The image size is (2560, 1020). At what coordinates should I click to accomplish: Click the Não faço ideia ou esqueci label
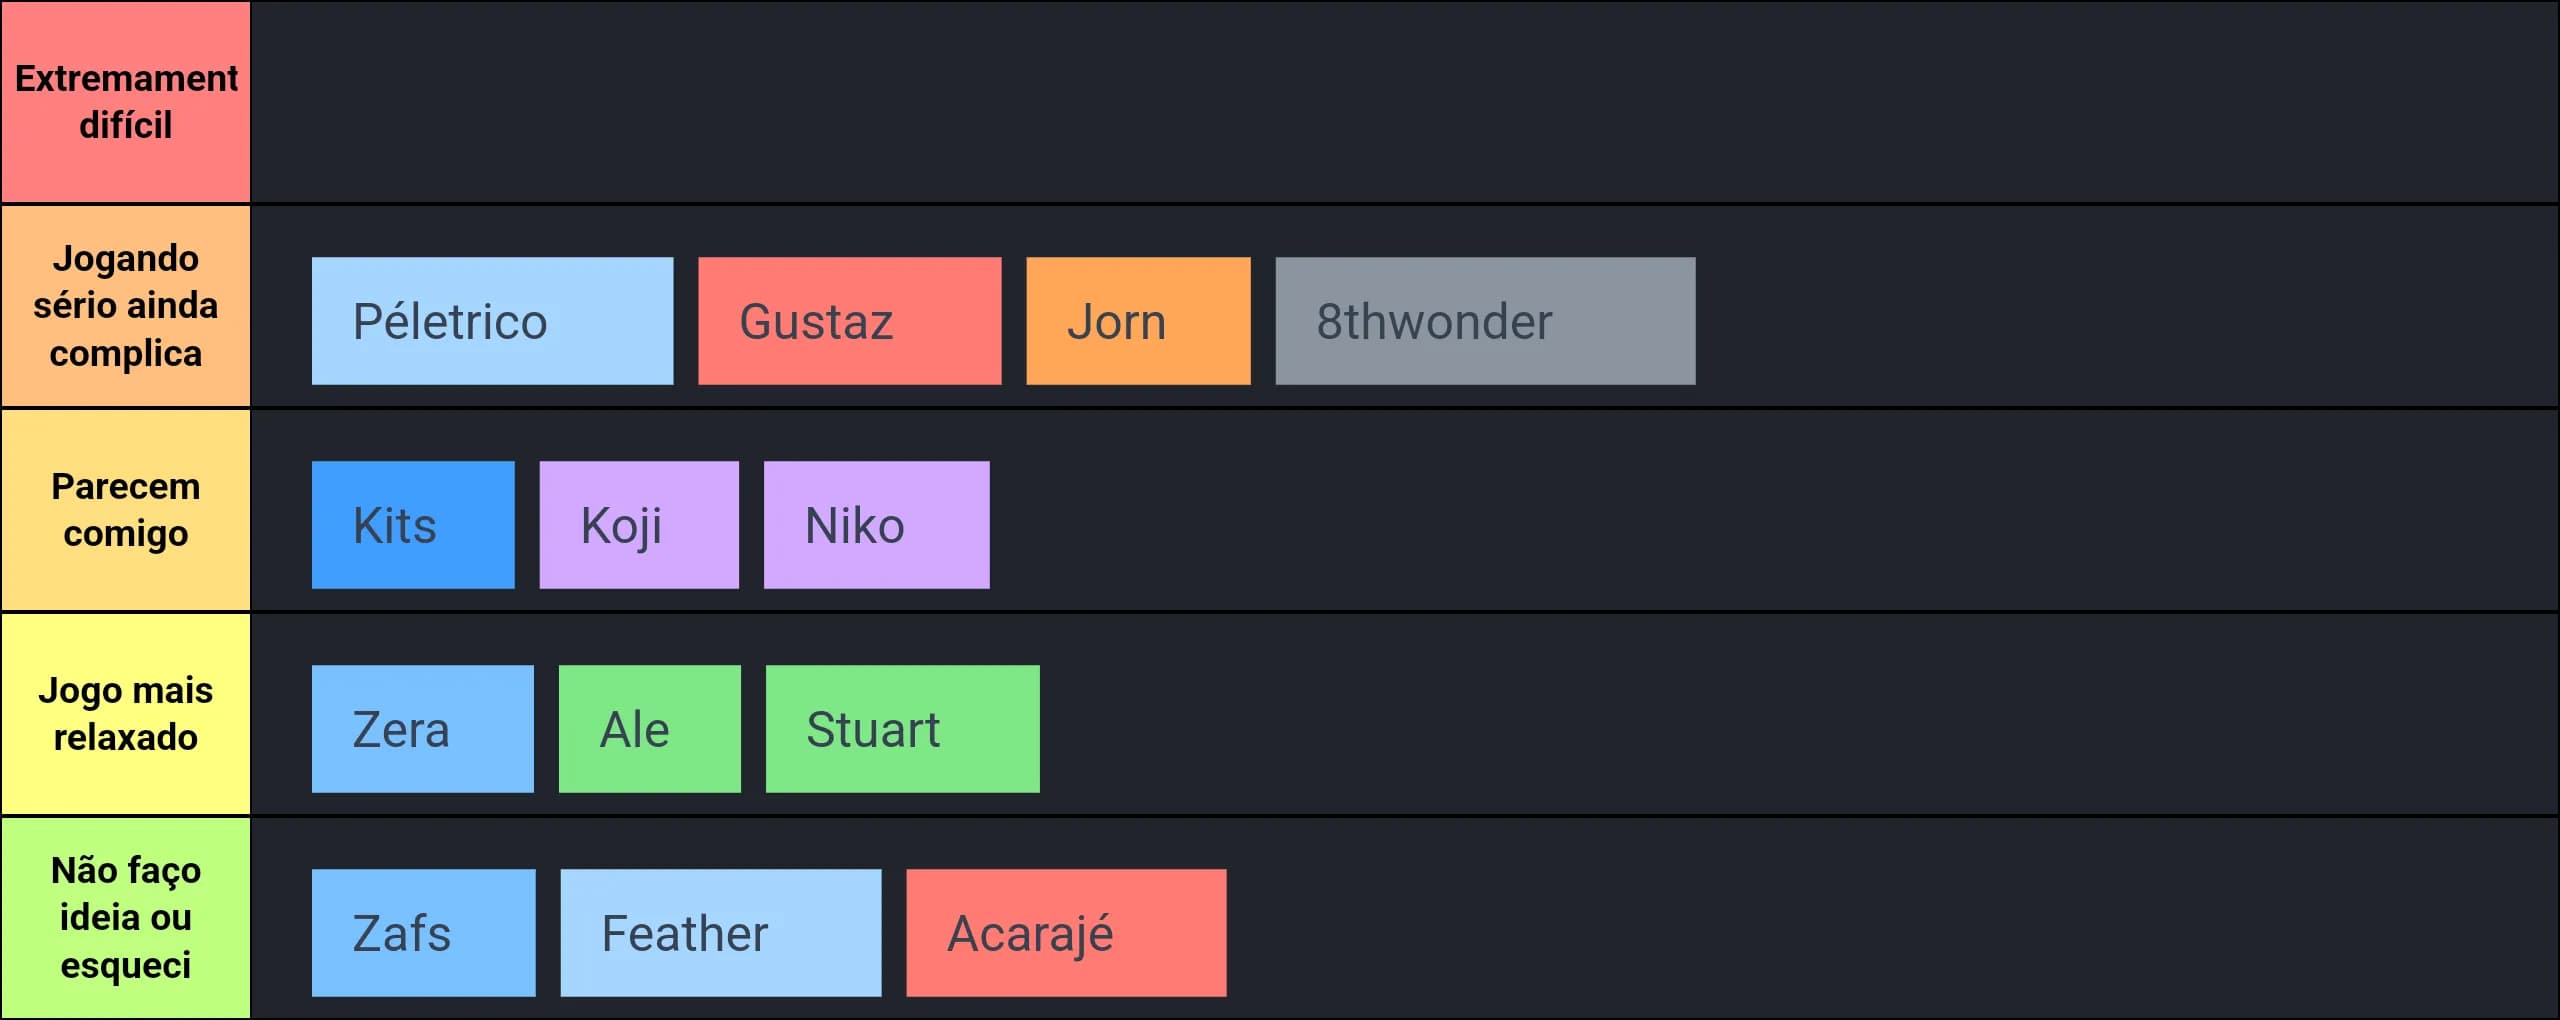tap(126, 918)
